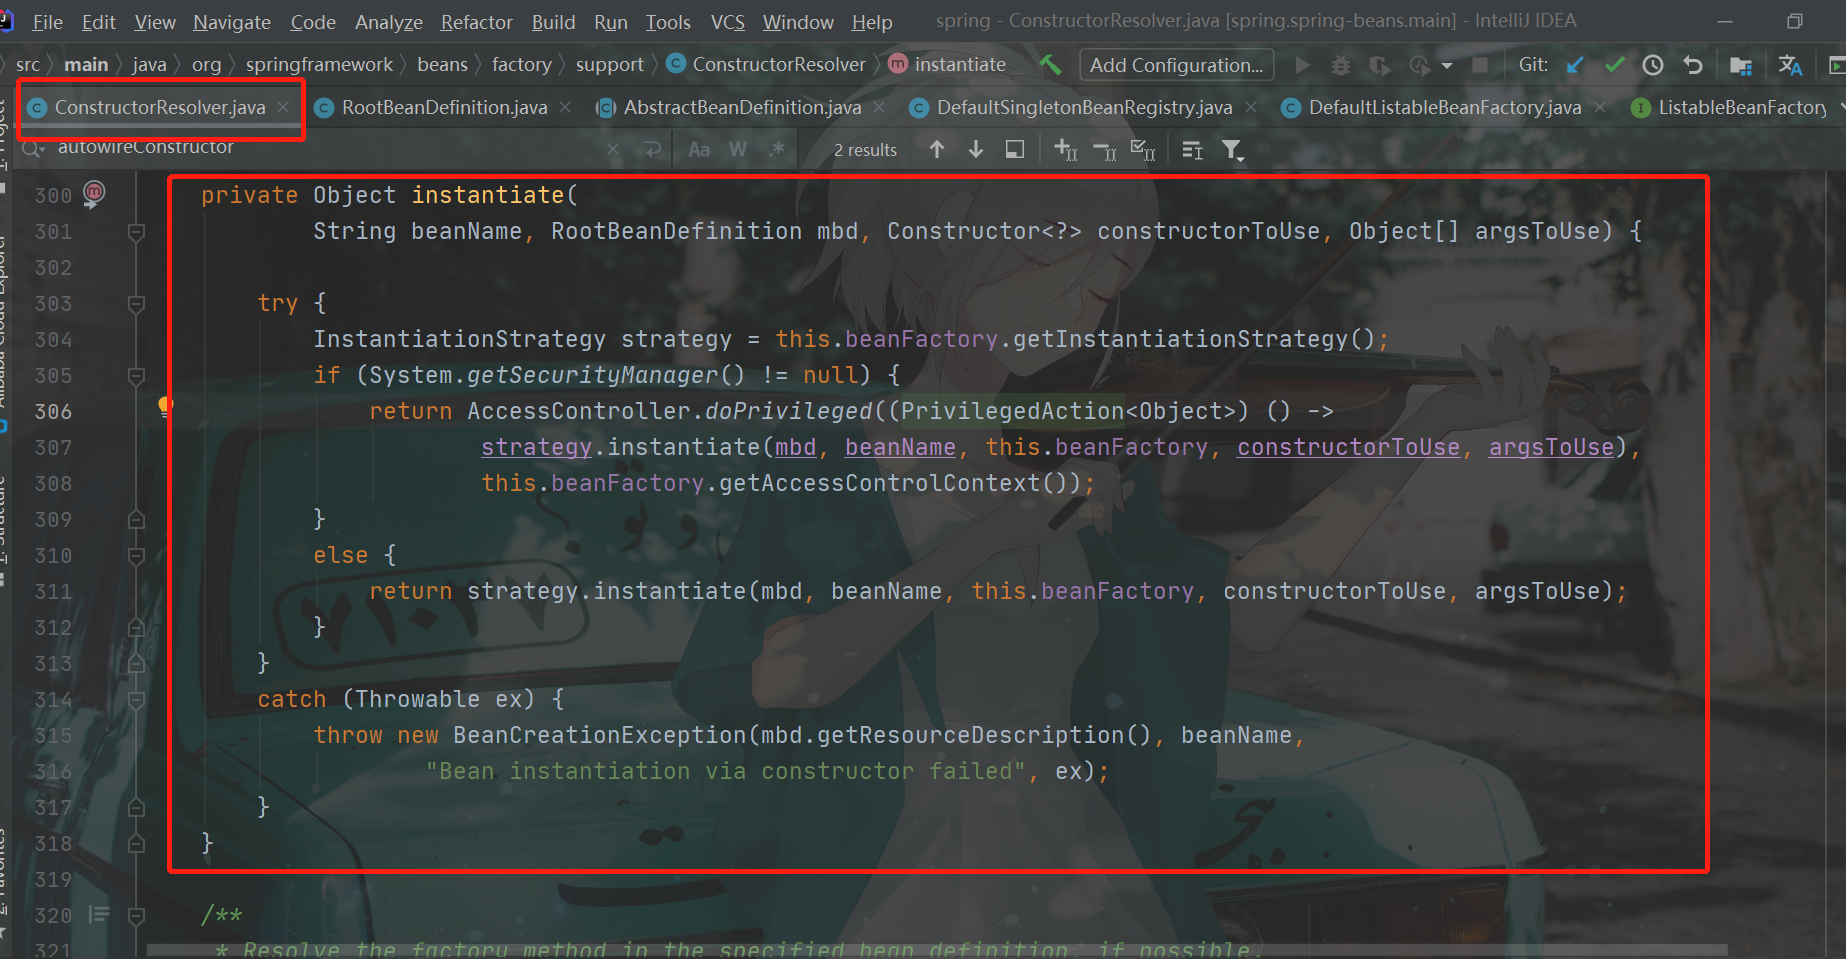
Task: Open the Edit menu
Action: tap(98, 22)
